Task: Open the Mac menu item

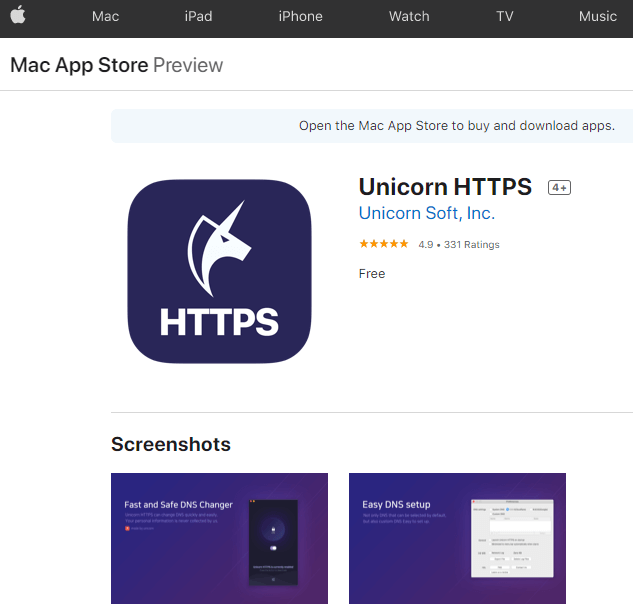Action: click(105, 17)
